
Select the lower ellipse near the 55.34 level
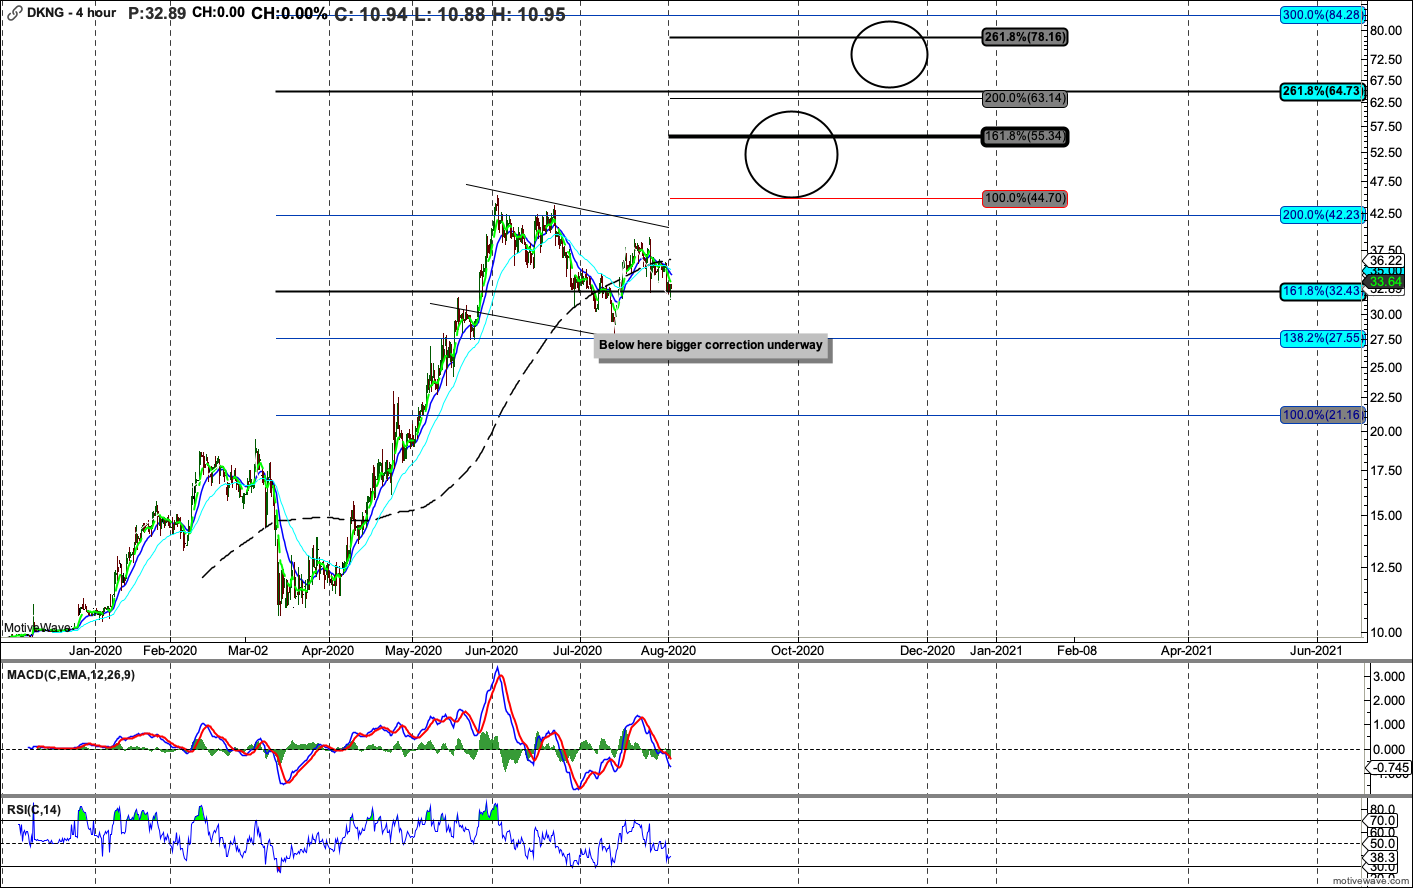pos(791,154)
